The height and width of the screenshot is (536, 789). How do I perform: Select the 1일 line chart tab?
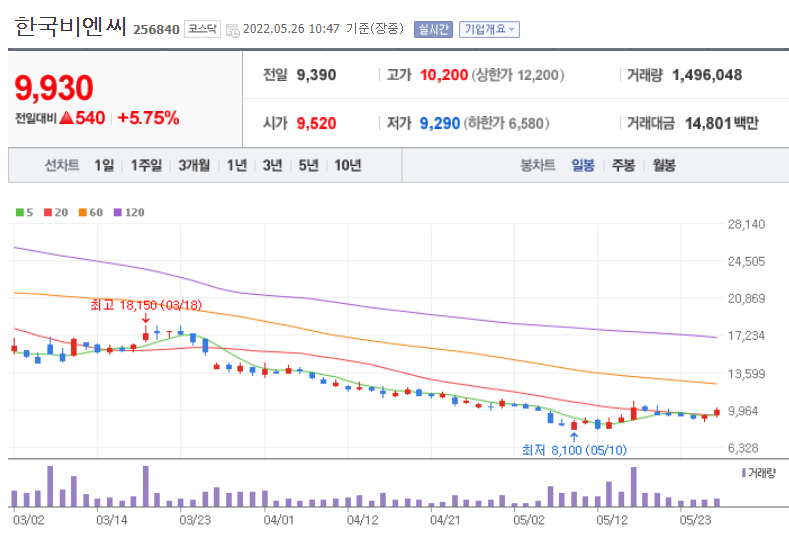pos(104,165)
